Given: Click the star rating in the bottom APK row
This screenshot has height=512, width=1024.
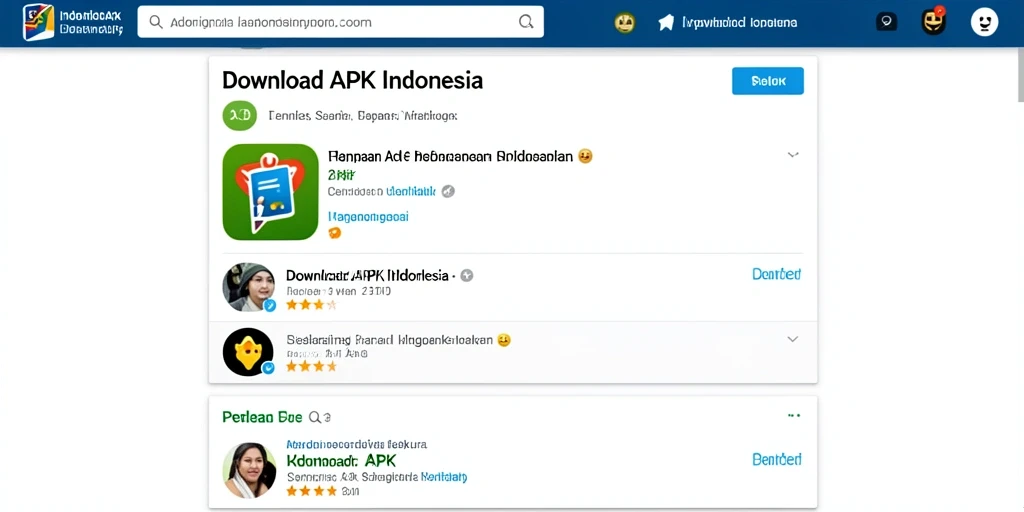Looking at the screenshot, I should click(x=312, y=490).
